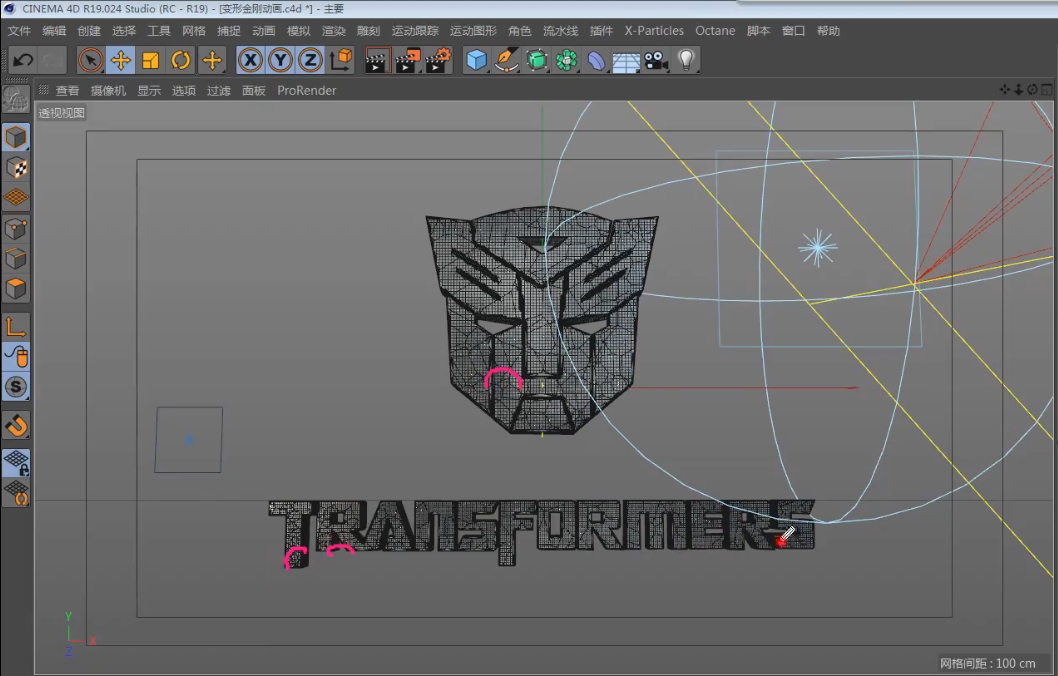Click the floor environment icon
The image size is (1058, 676).
(626, 60)
